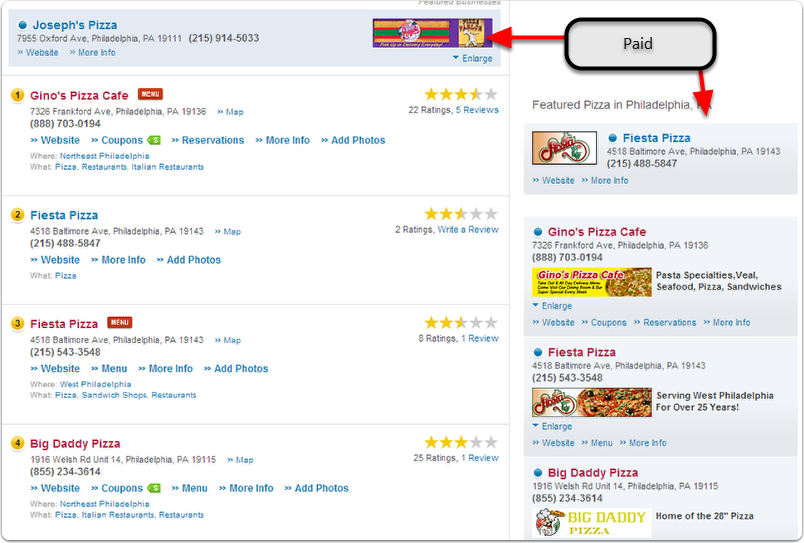Viewport: 804px width, 543px height.
Task: Open Big Daddy Pizza main listing title
Action: tap(75, 444)
